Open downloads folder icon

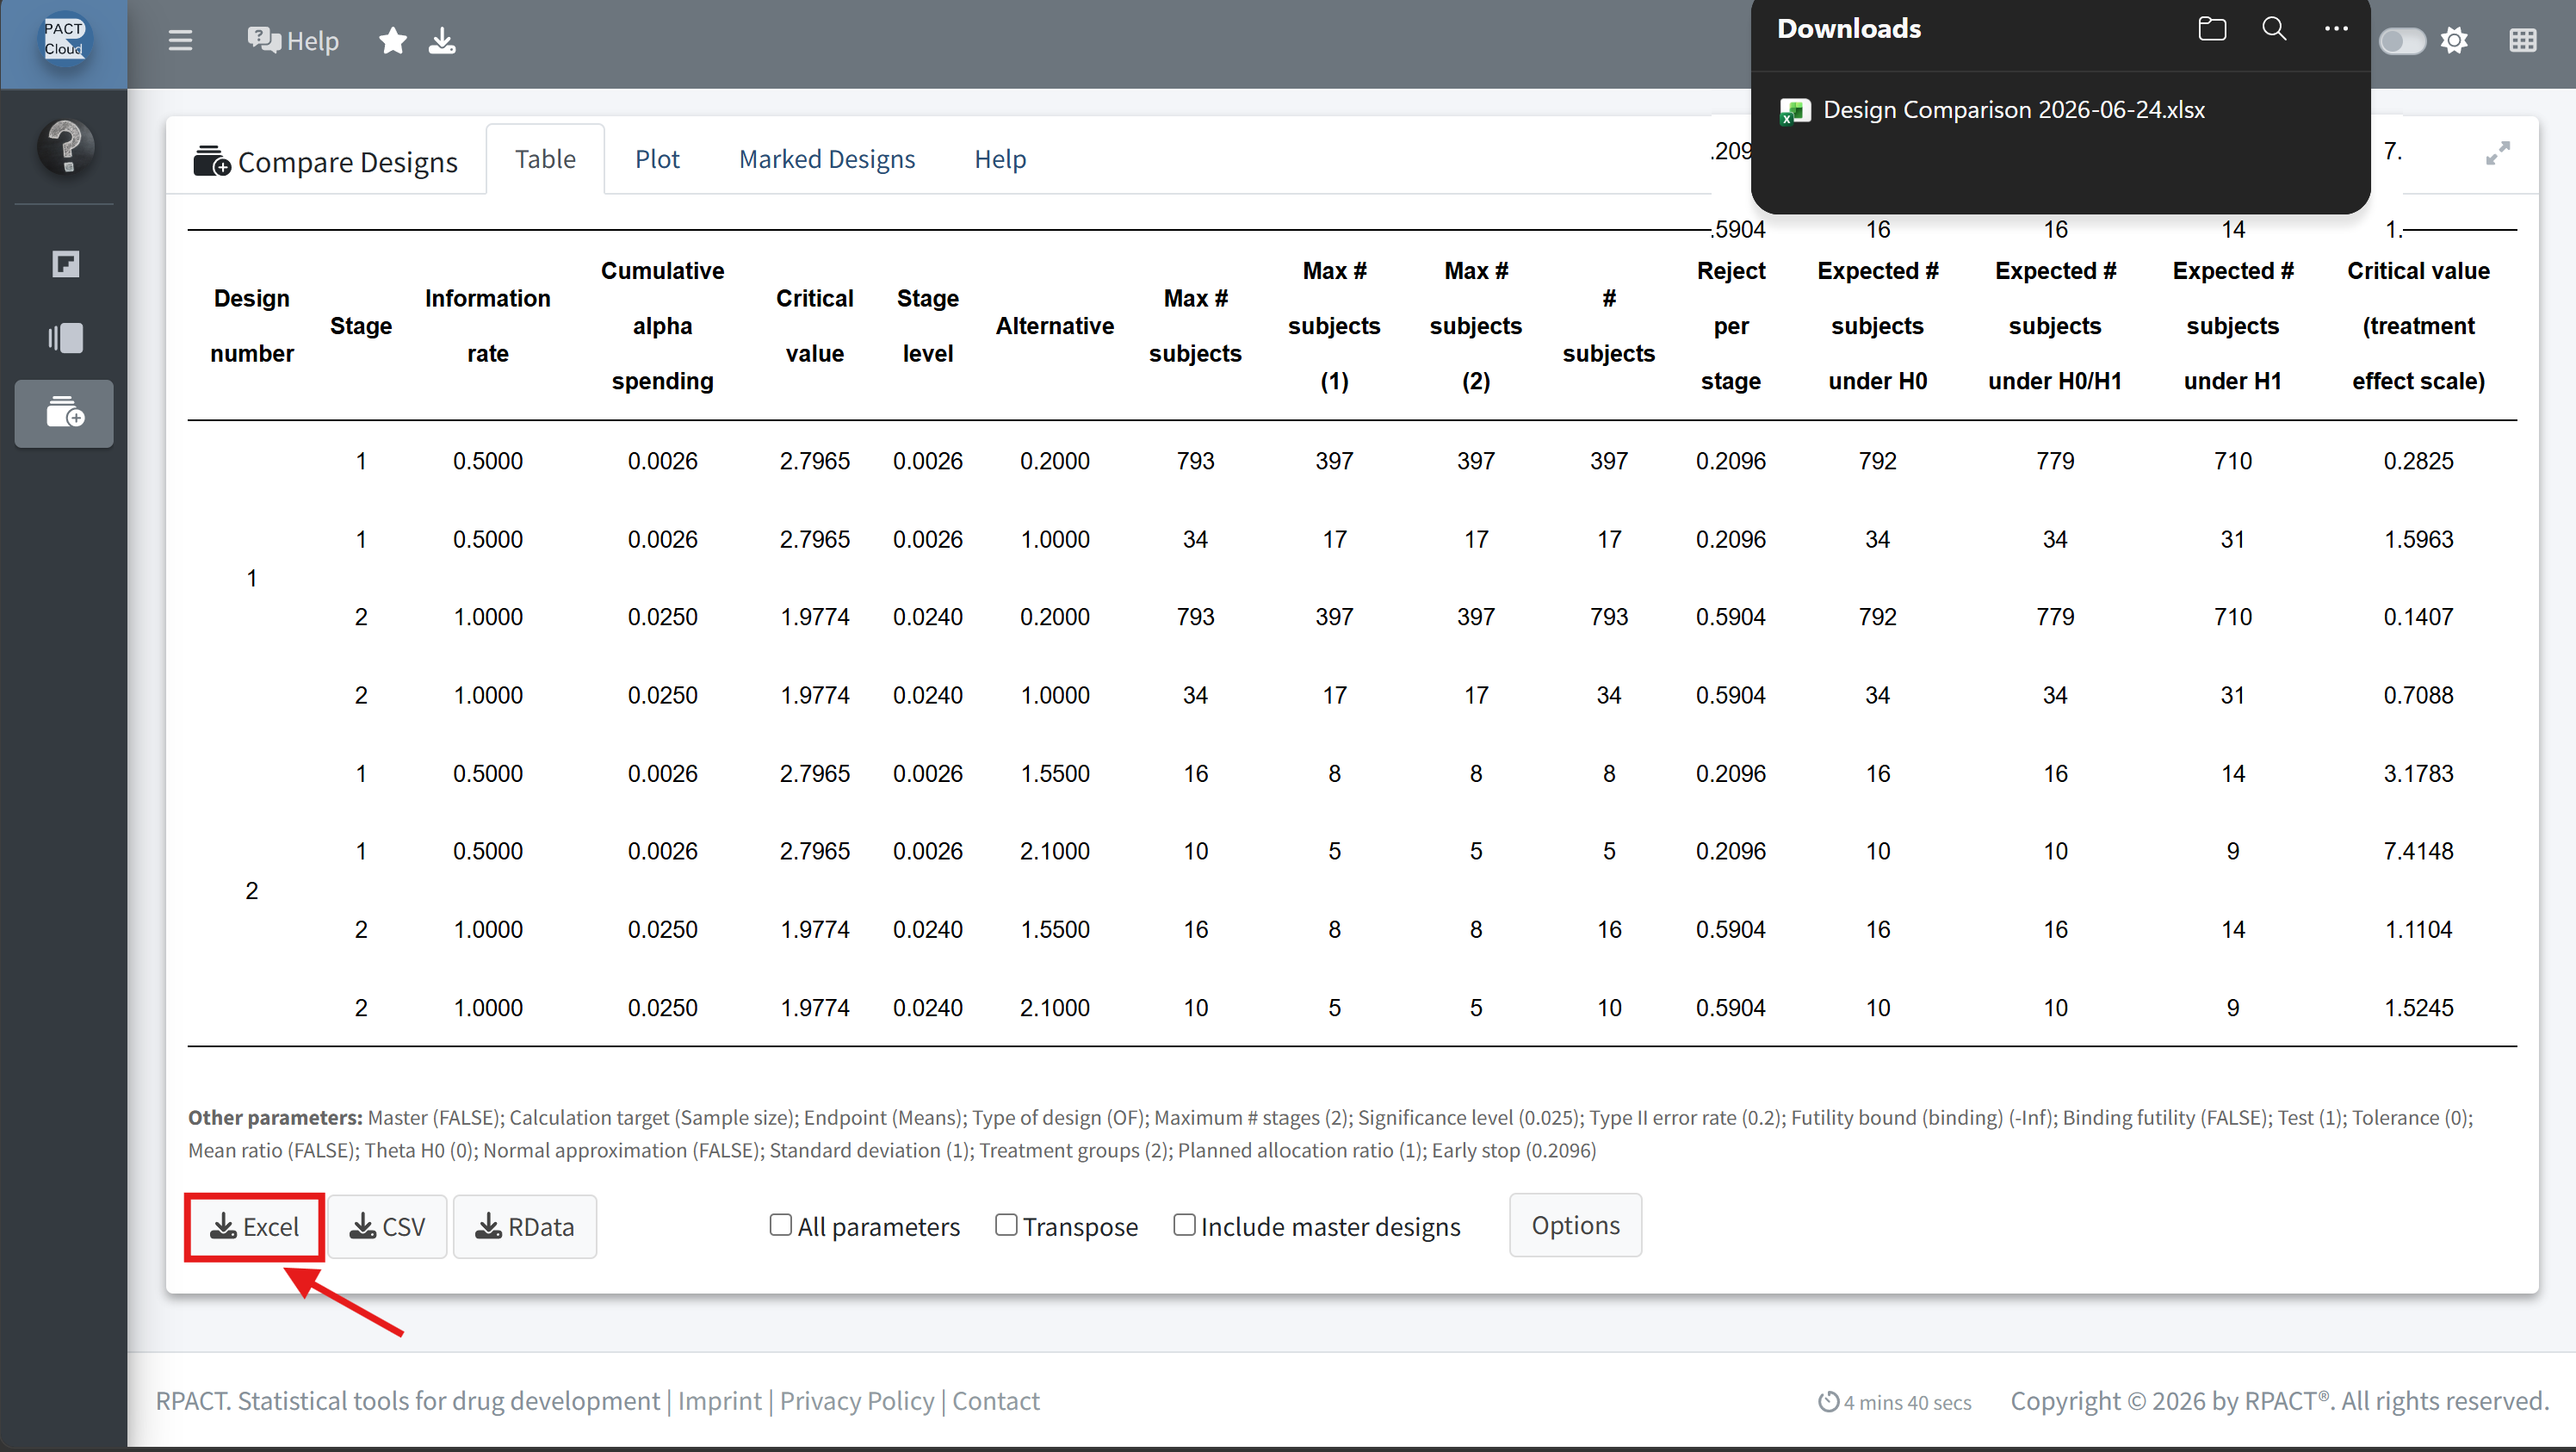point(2212,28)
